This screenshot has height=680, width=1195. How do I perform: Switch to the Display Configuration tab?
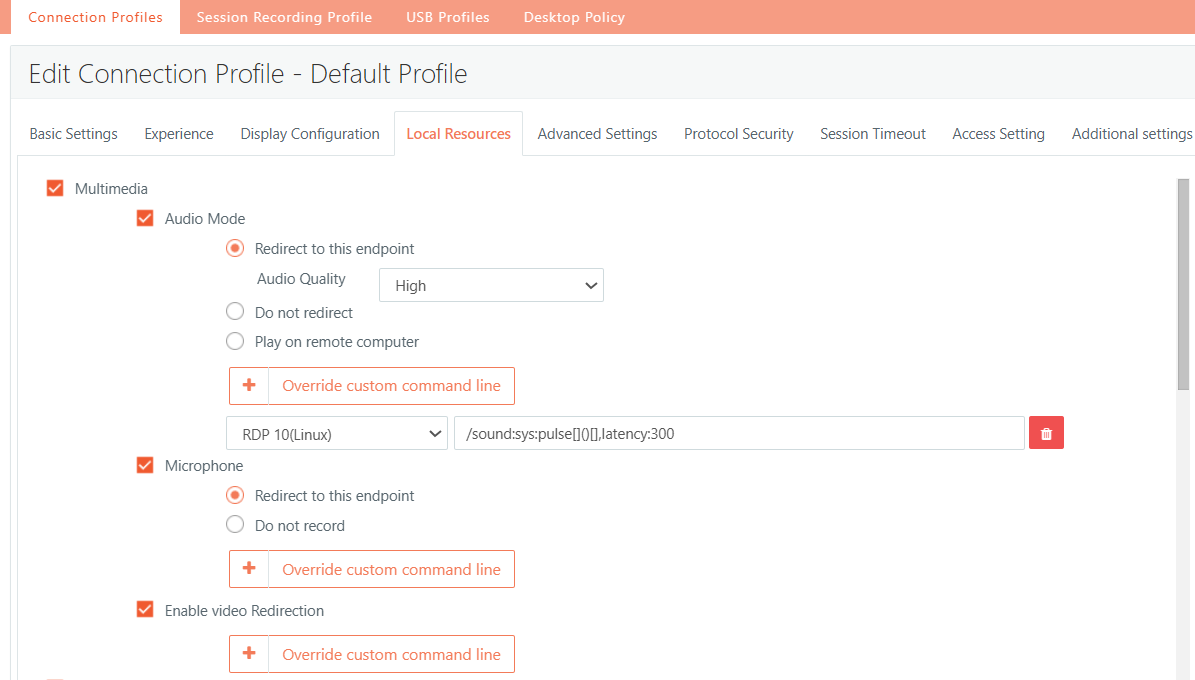coord(310,134)
